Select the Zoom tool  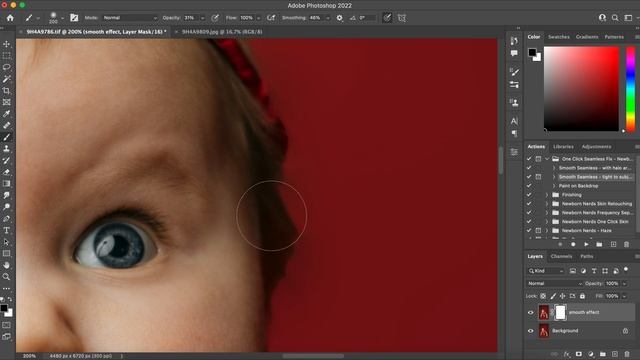point(7,277)
